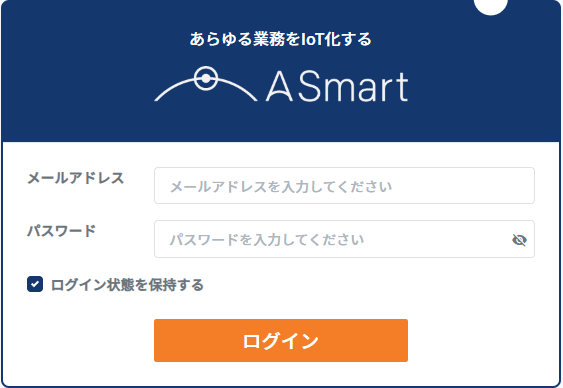Focus the パスワード input field

344,239
